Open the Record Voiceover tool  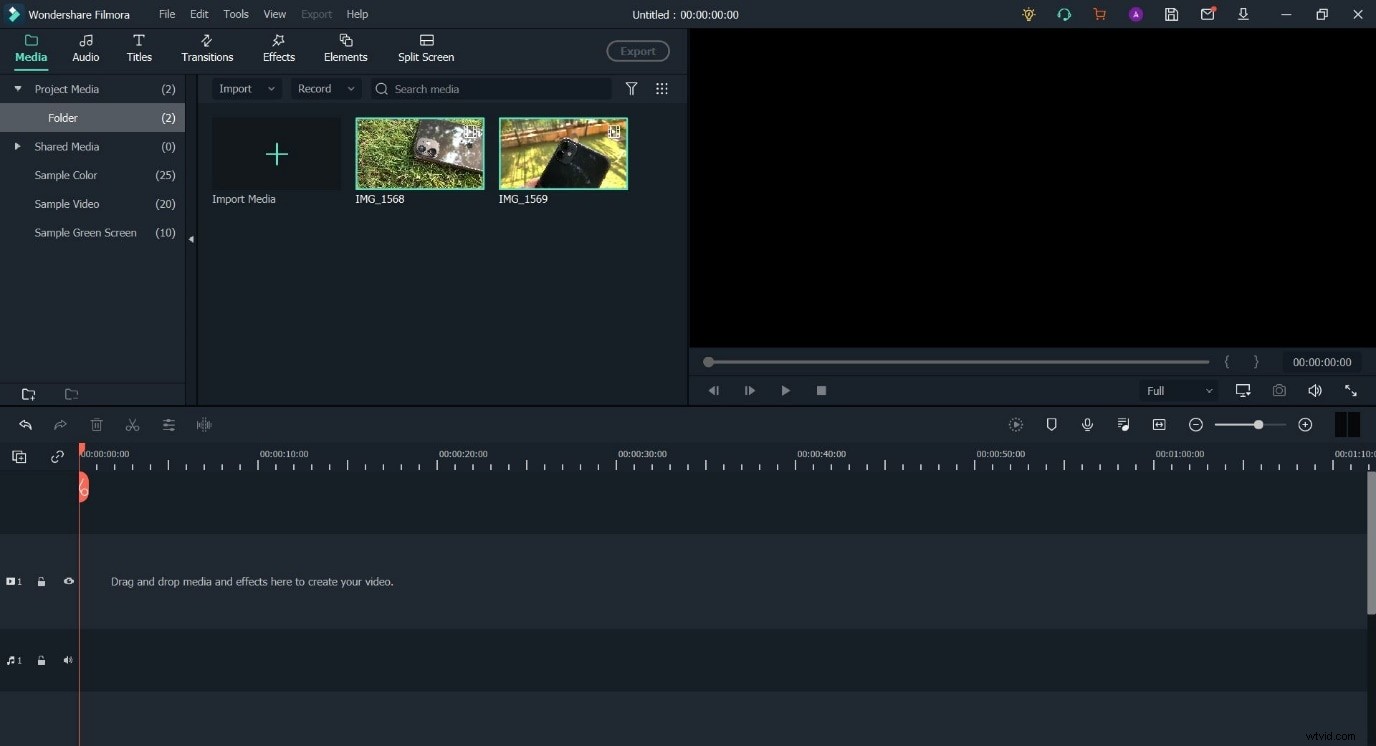[1087, 424]
